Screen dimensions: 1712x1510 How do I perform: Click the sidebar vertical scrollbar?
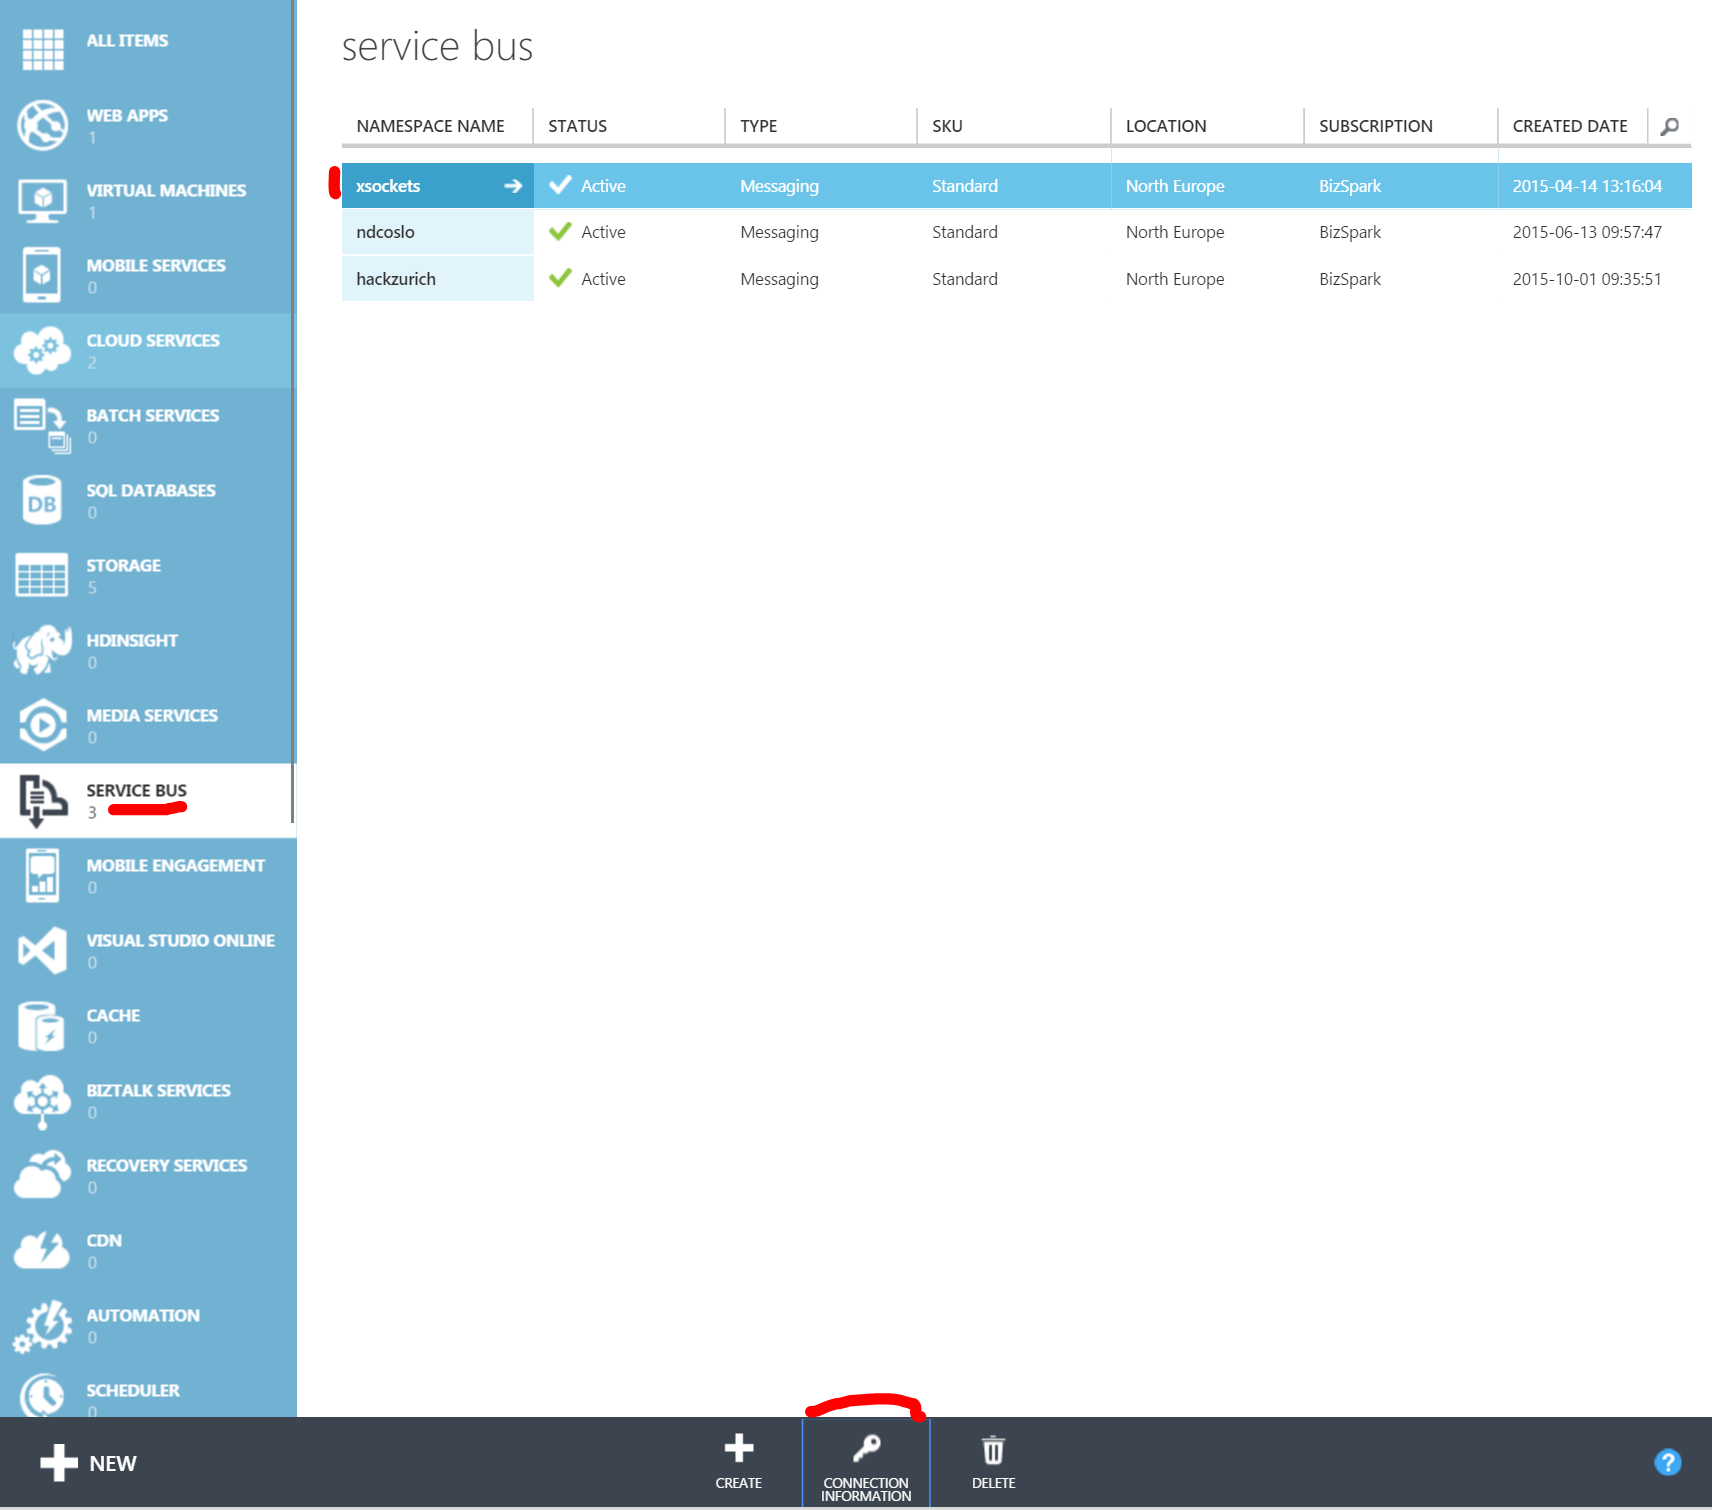click(x=293, y=410)
